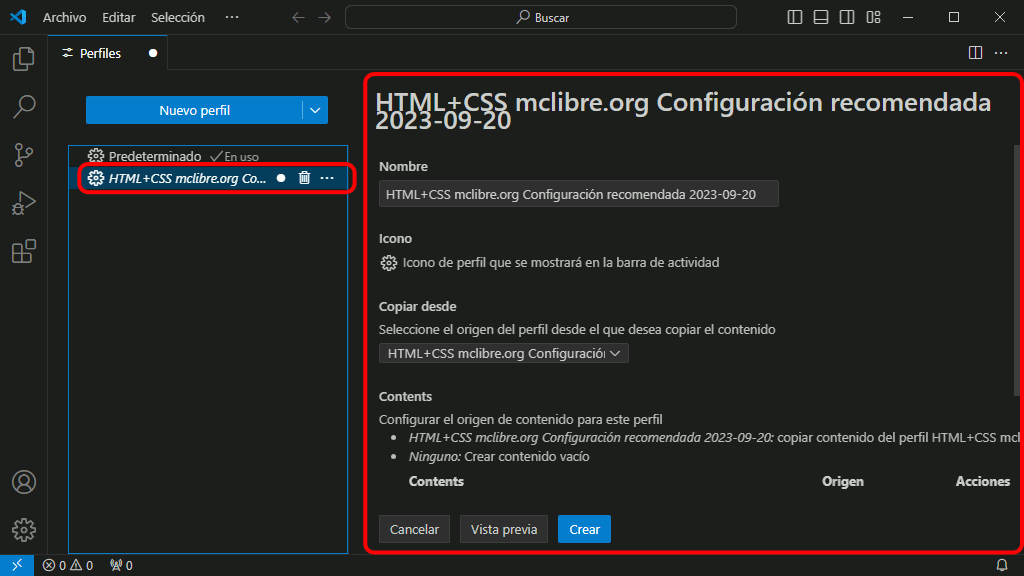The width and height of the screenshot is (1024, 576).
Task: Open the Accounts menu icon
Action: pyautogui.click(x=24, y=482)
